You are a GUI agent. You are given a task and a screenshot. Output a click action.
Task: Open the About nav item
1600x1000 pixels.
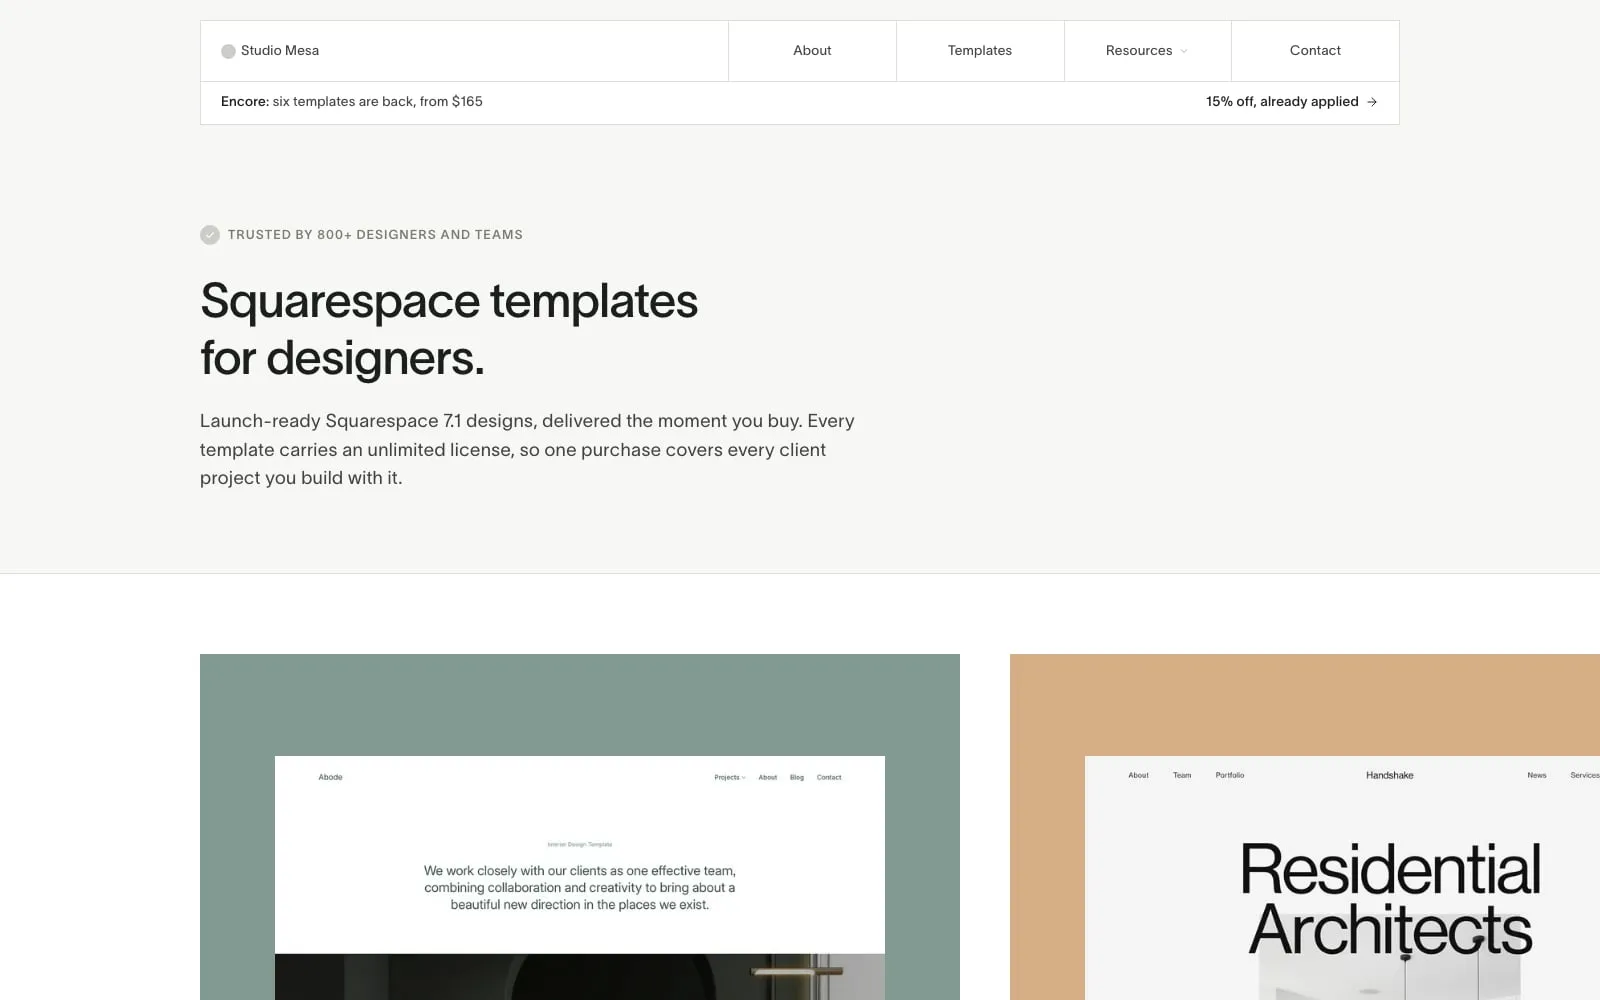(x=812, y=51)
